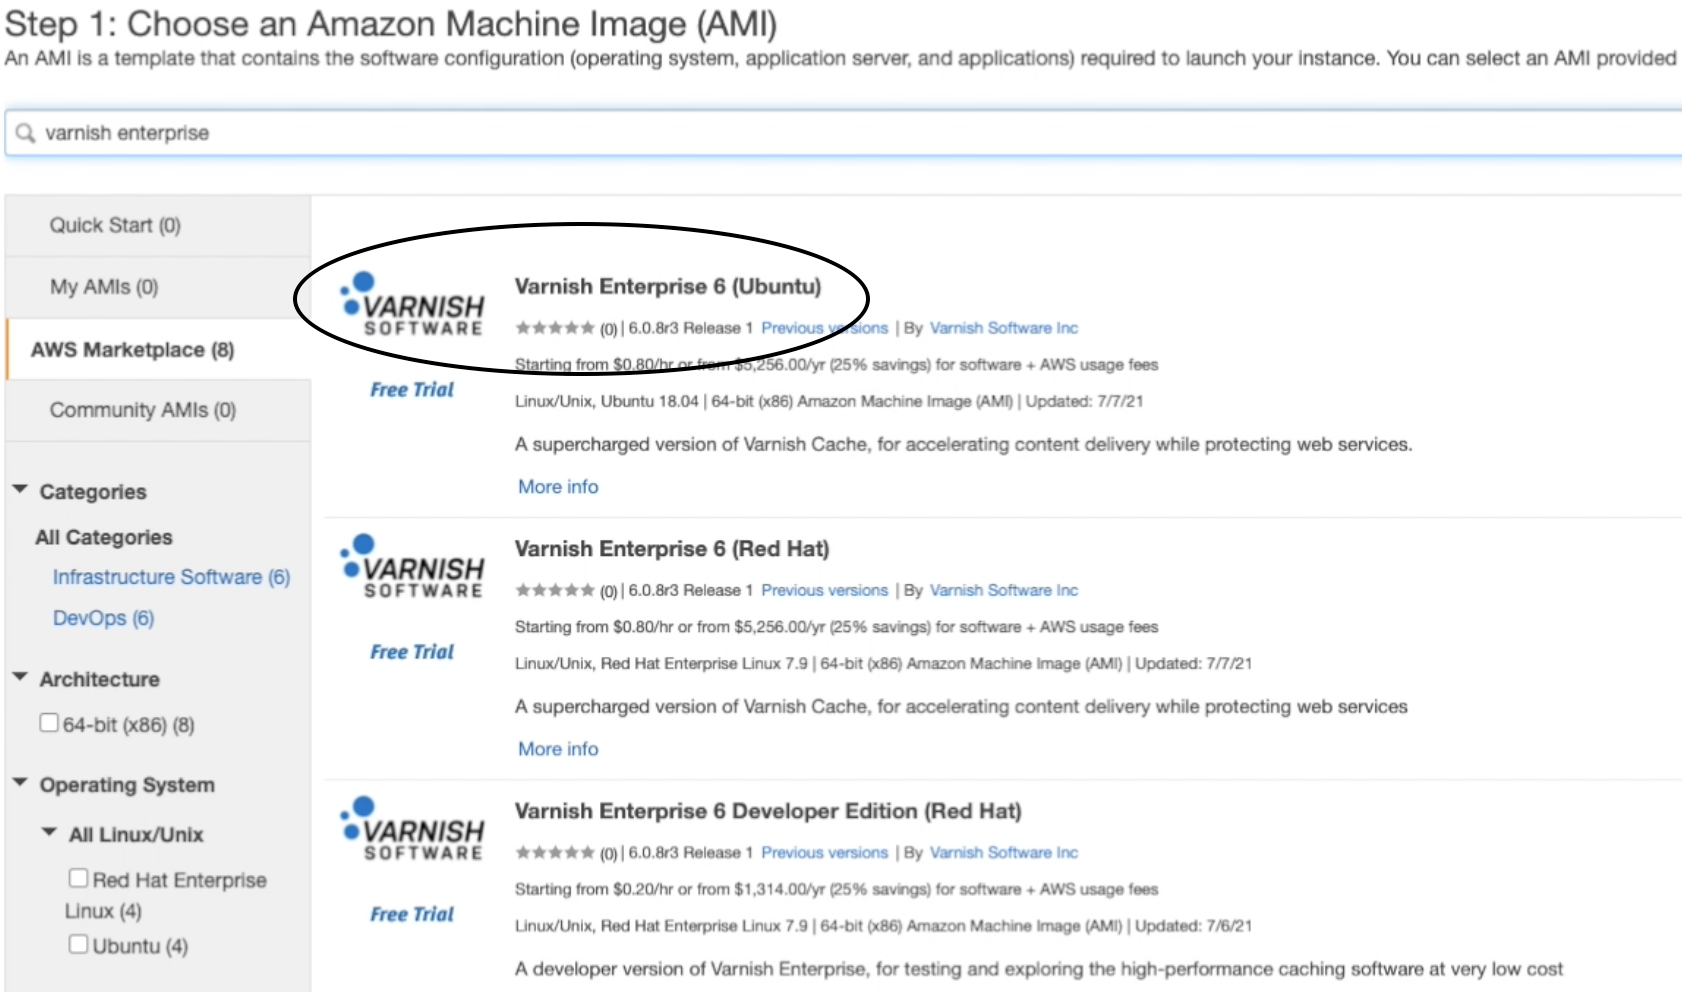Filter by Infrastructure Software (6)

click(x=171, y=577)
